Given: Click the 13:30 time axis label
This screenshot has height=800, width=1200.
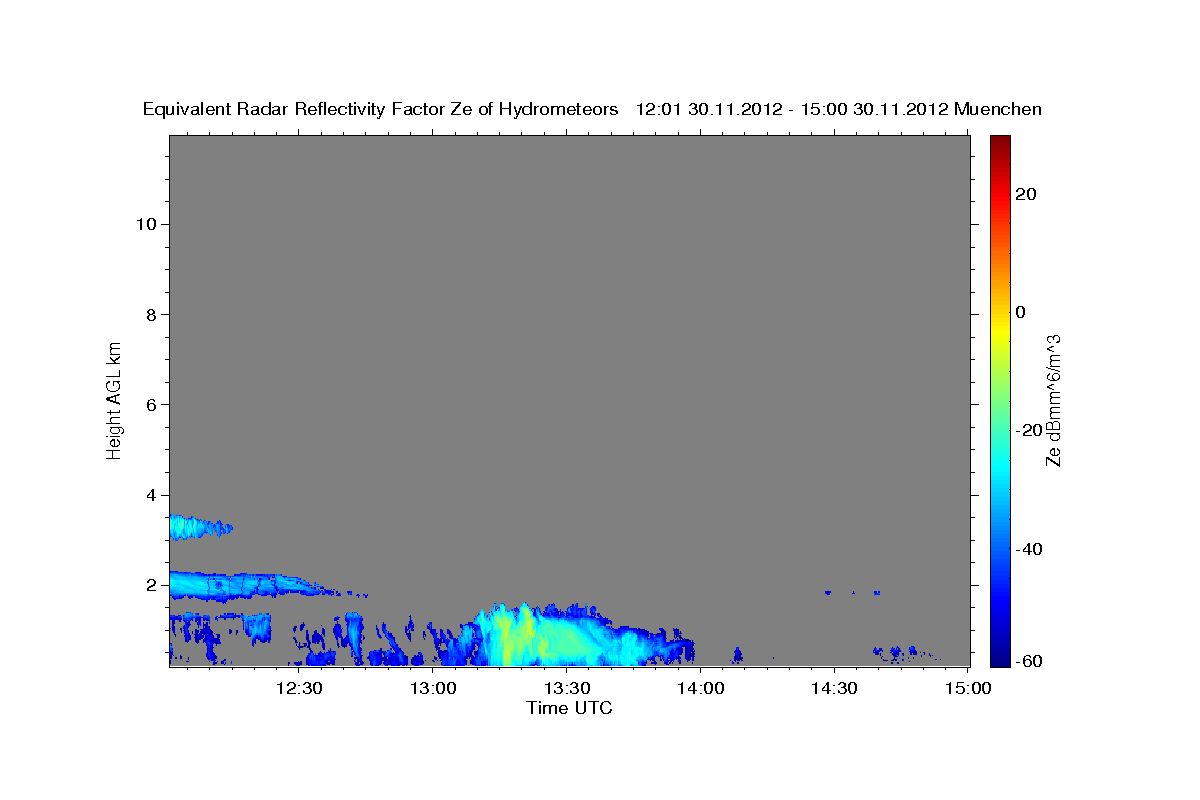Looking at the screenshot, I should pos(568,688).
